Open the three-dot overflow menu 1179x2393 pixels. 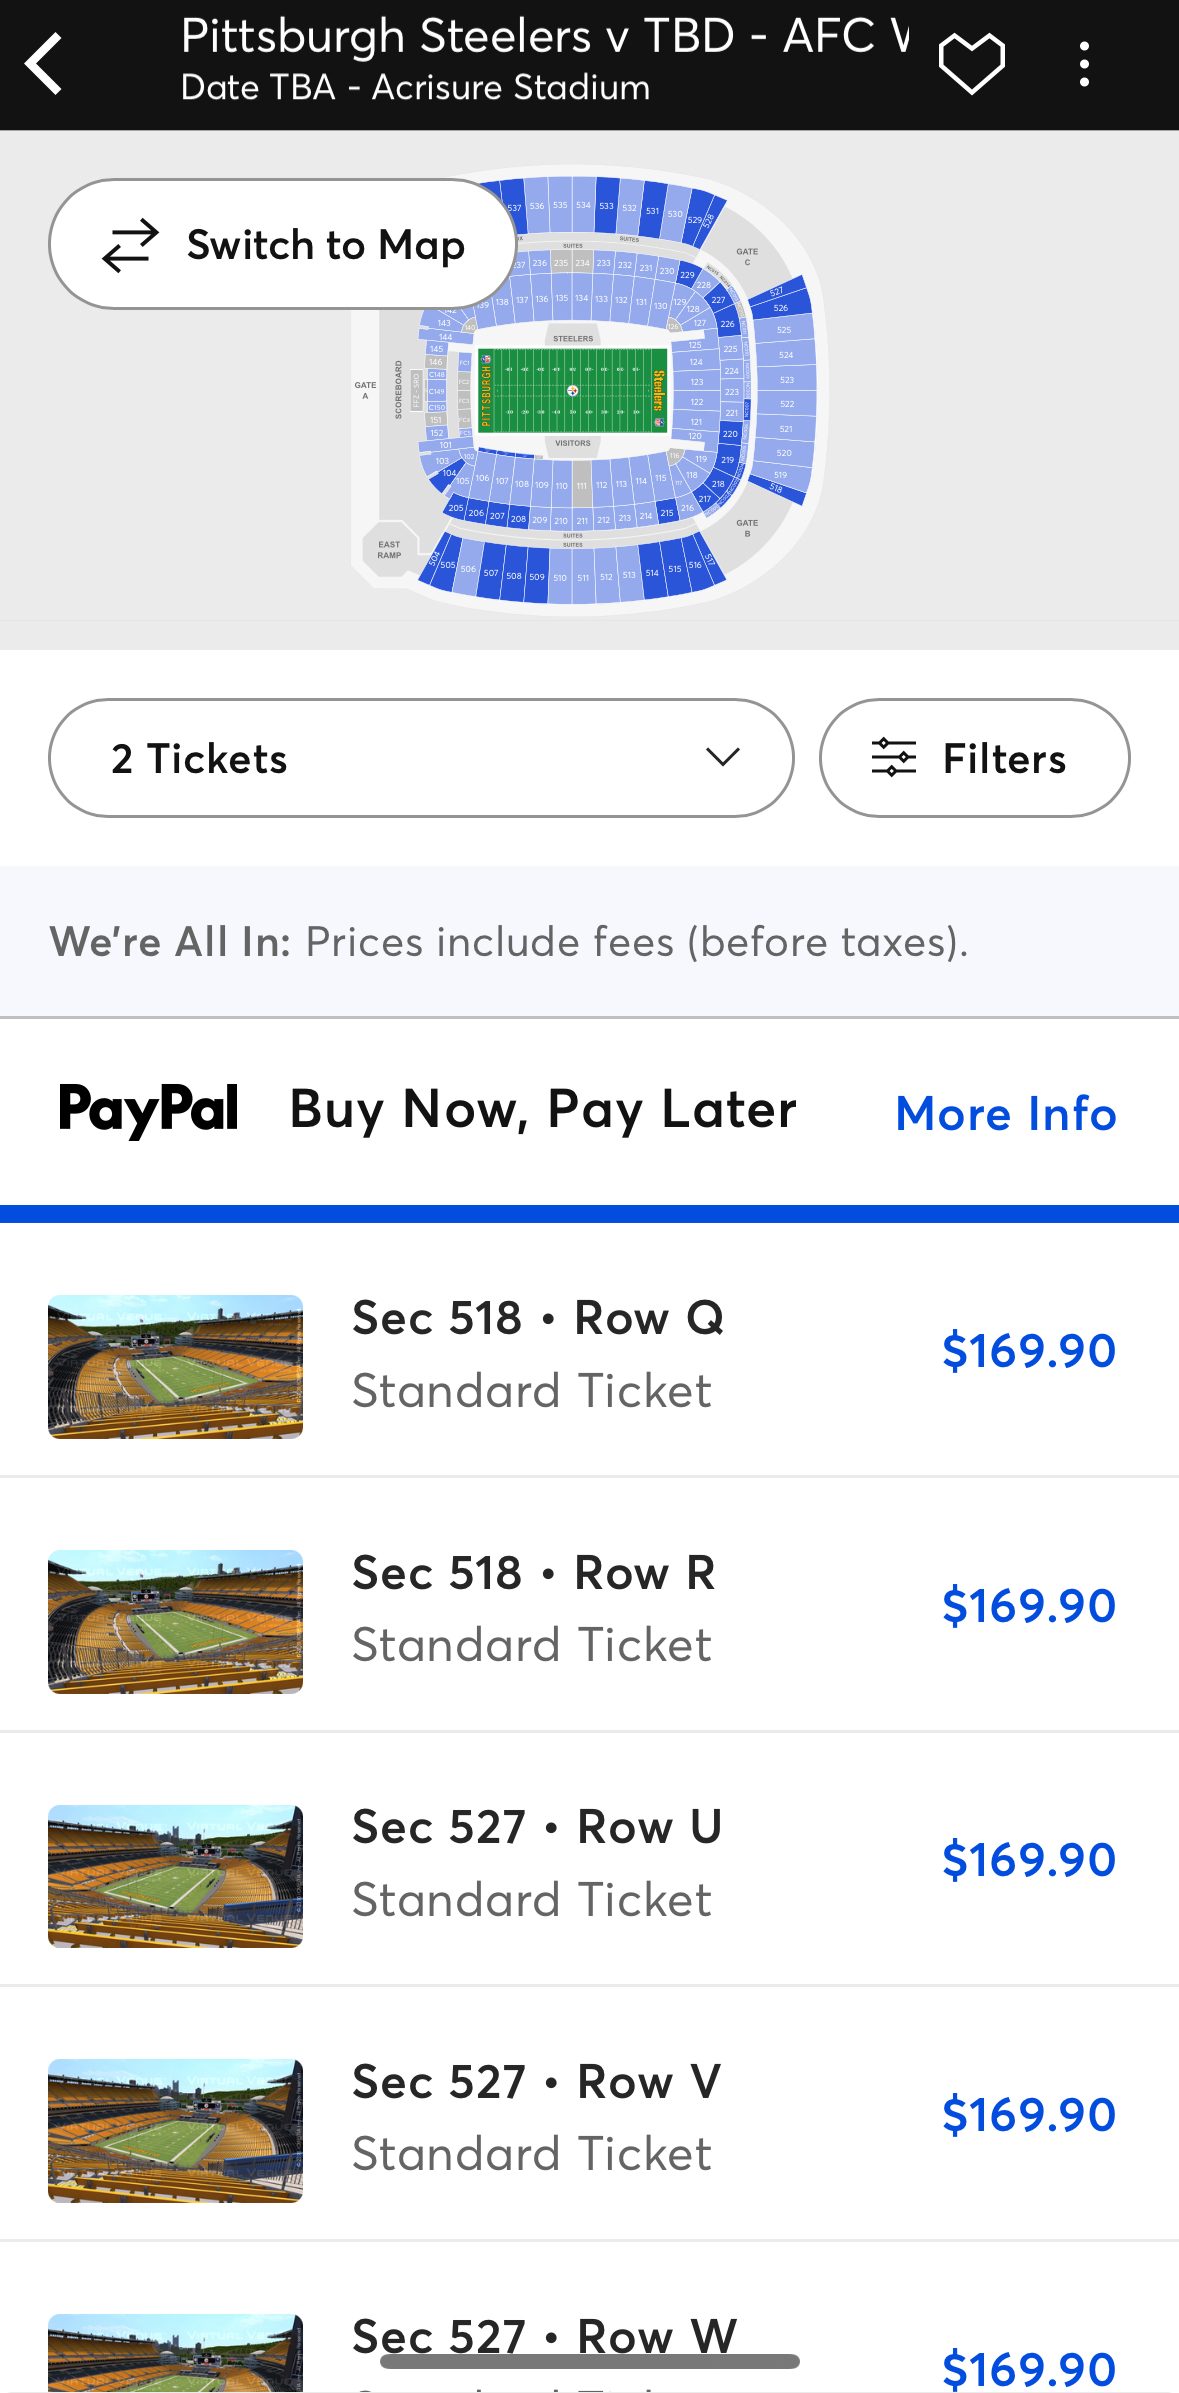(1084, 64)
